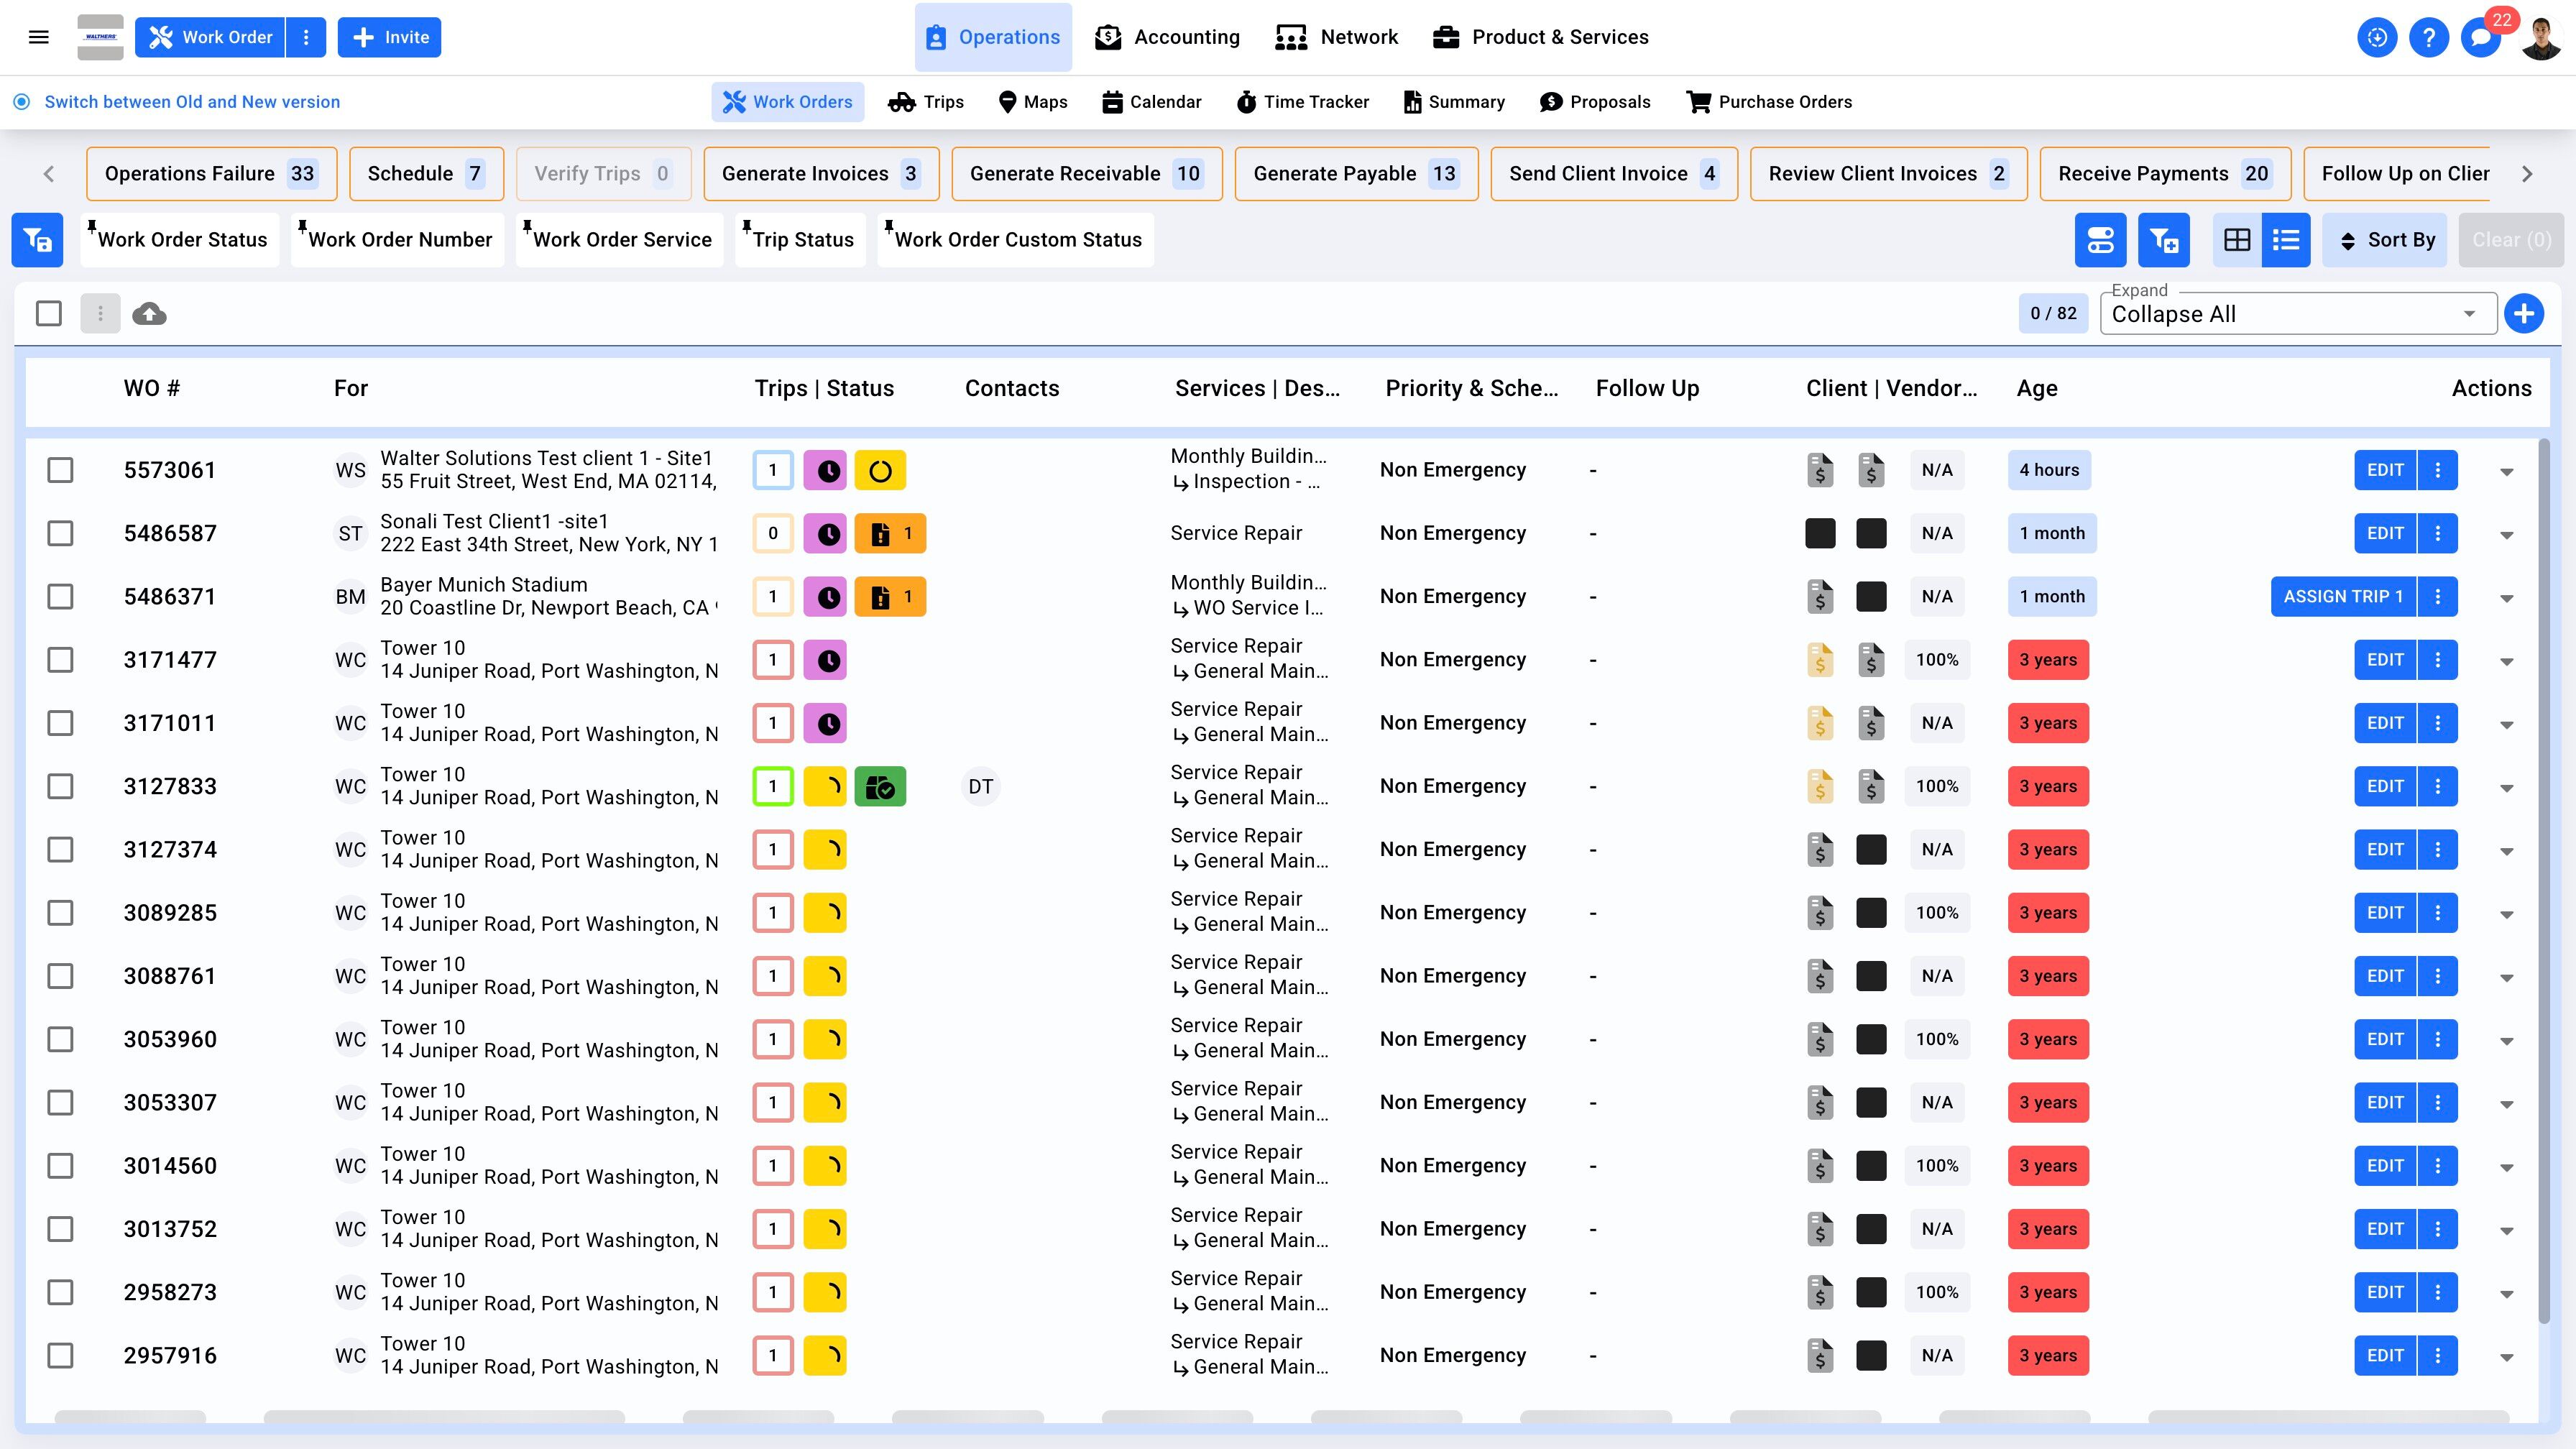Toggle Switch between Old and New version

pos(22,102)
